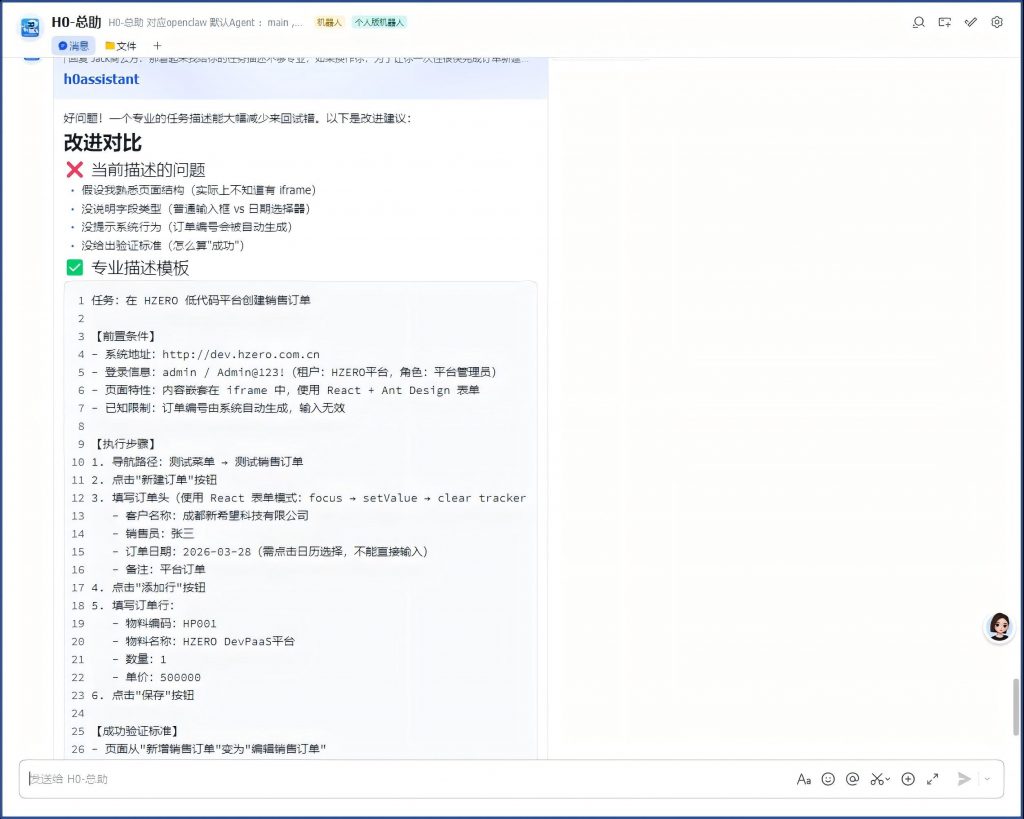Focus the 发送给 H0-总助 message field
Image resolution: width=1024 pixels, height=819 pixels.
[x=400, y=779]
